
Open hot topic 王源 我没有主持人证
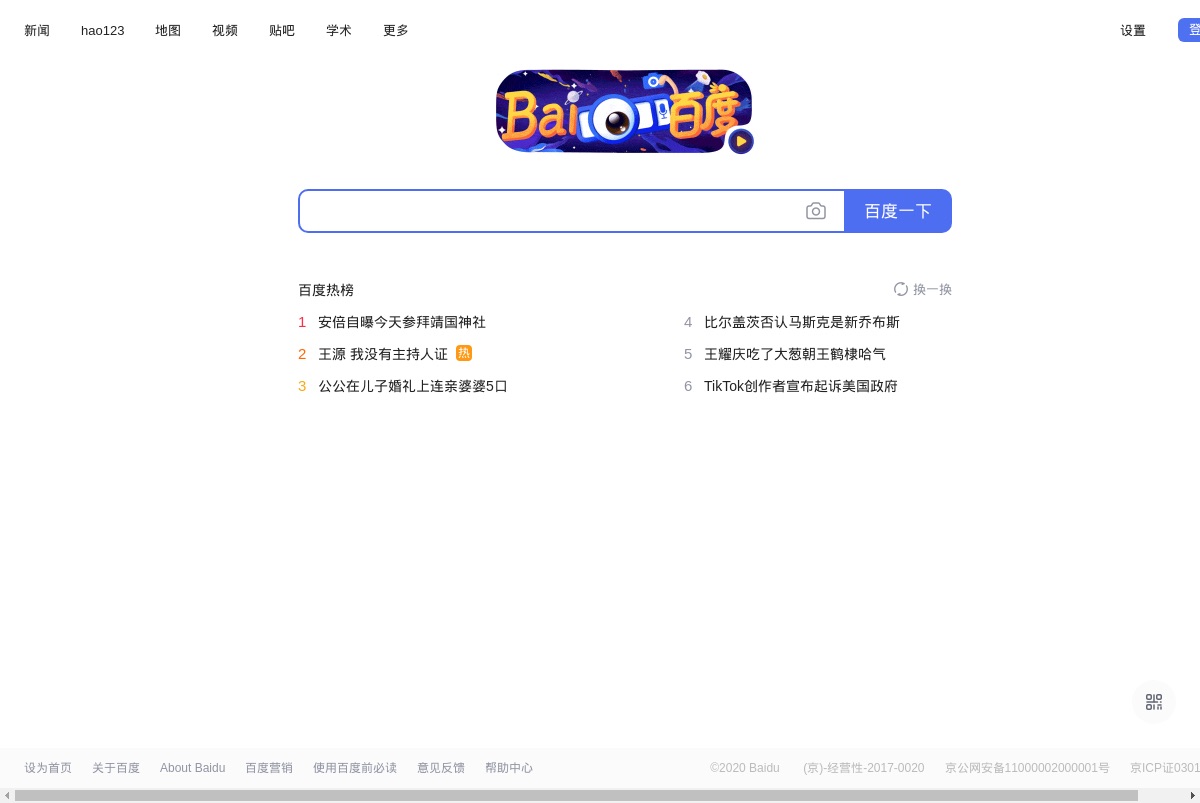[x=383, y=354]
